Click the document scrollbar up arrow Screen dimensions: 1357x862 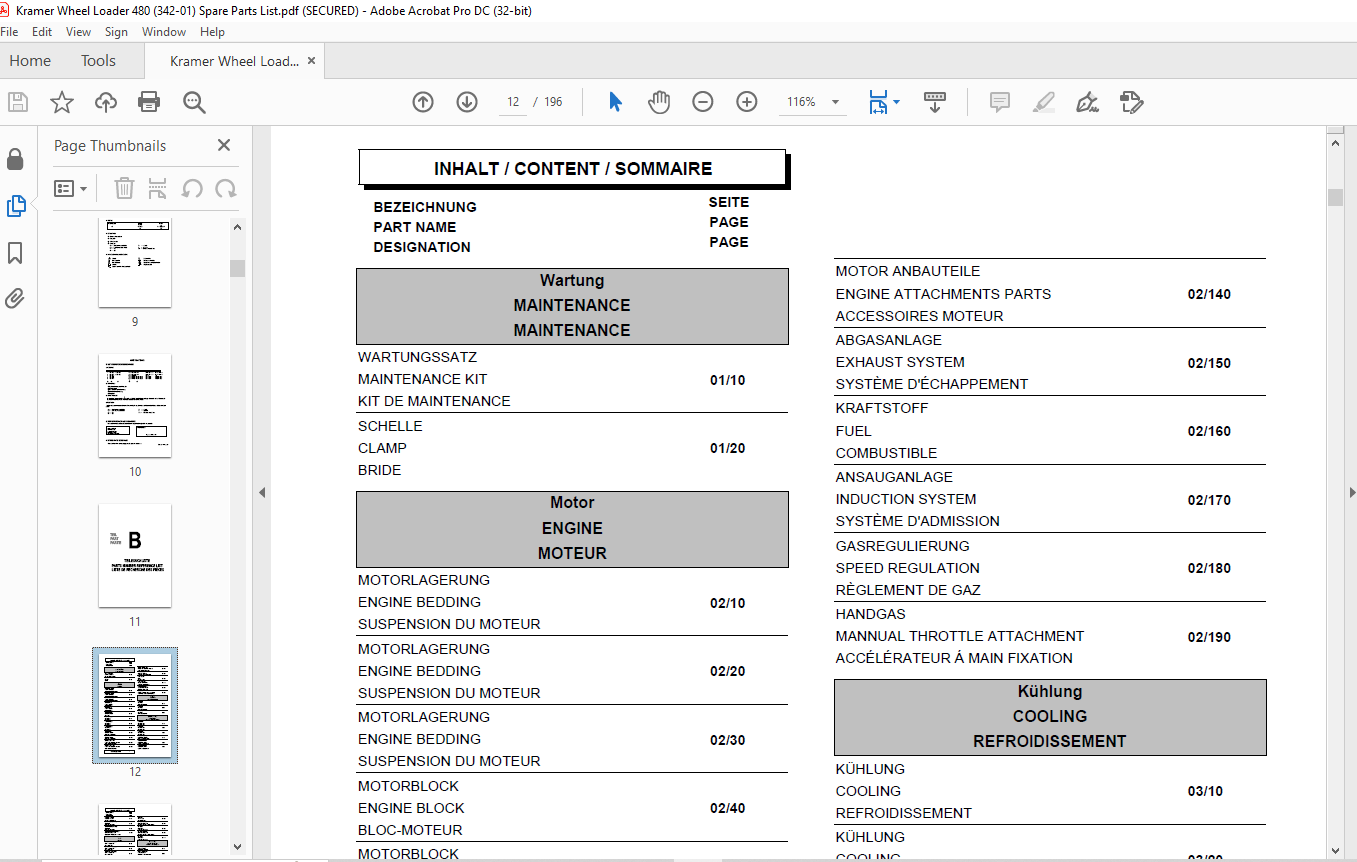pyautogui.click(x=1335, y=144)
